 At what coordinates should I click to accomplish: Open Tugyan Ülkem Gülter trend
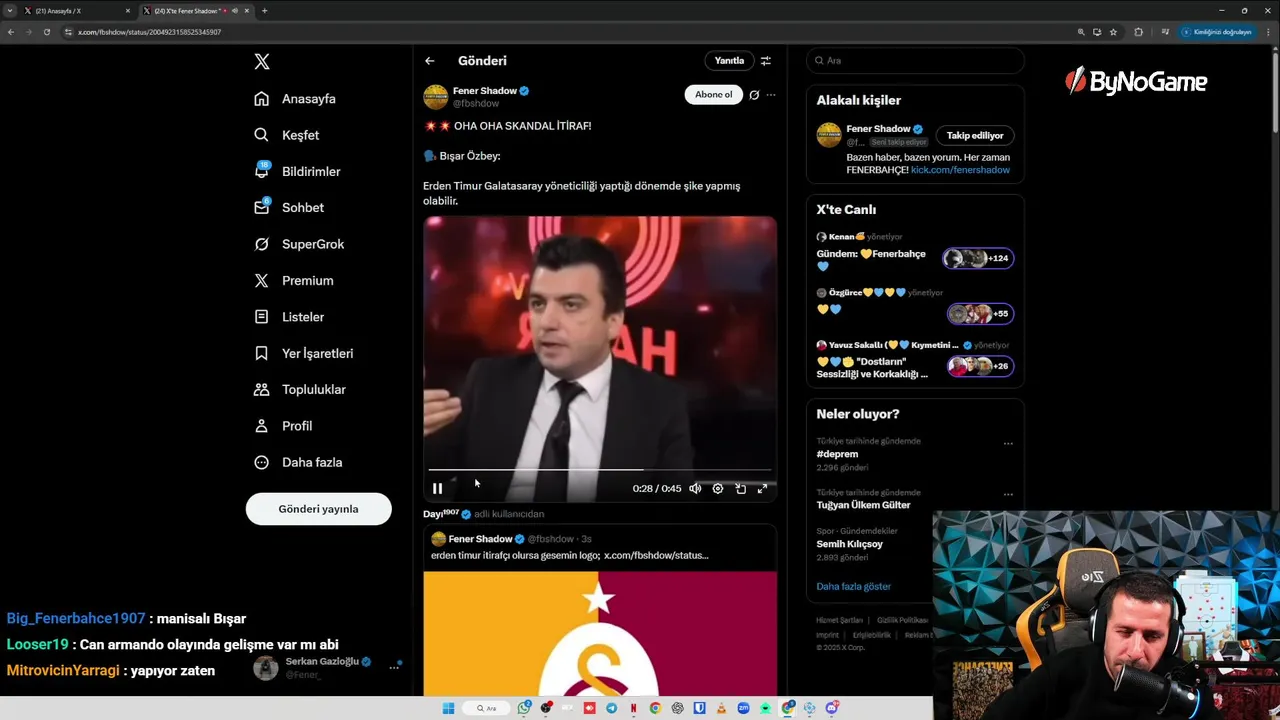(863, 505)
